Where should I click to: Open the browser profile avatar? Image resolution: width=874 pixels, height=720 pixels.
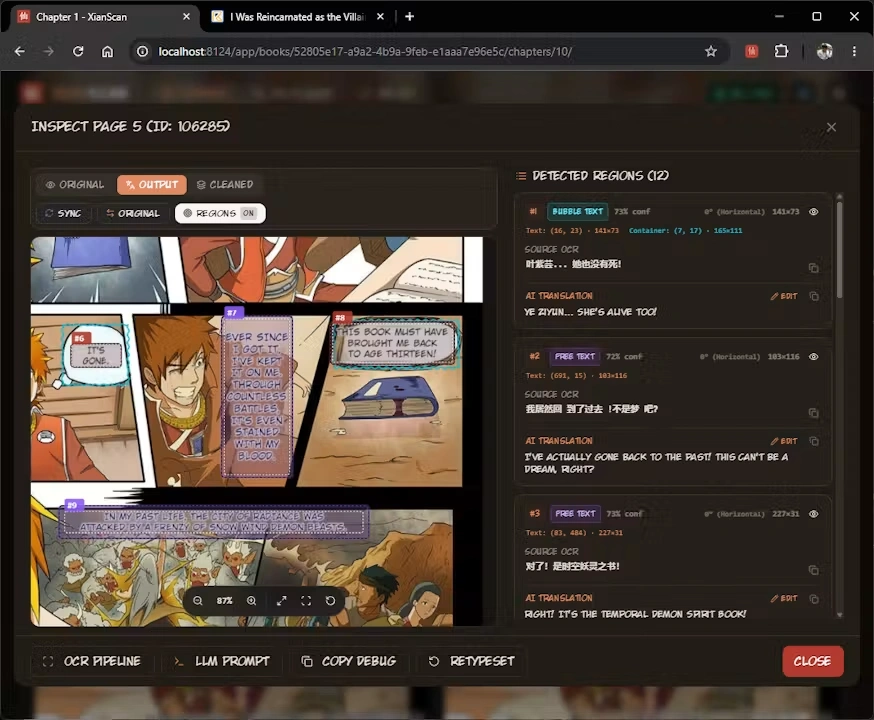824,51
